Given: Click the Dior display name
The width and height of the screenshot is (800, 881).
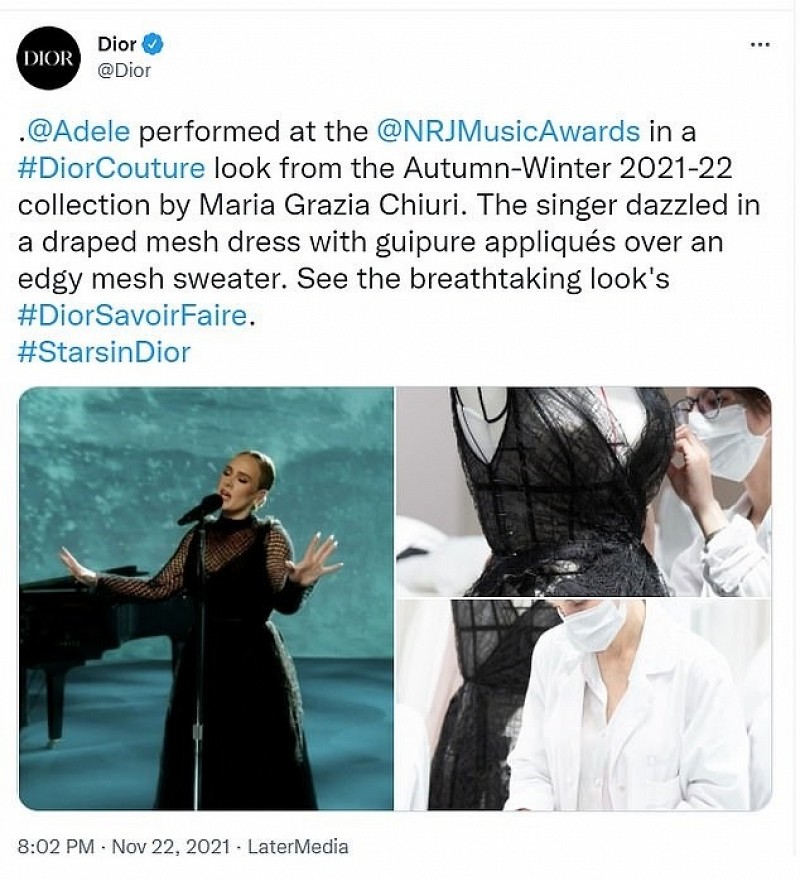Looking at the screenshot, I should pyautogui.click(x=117, y=44).
